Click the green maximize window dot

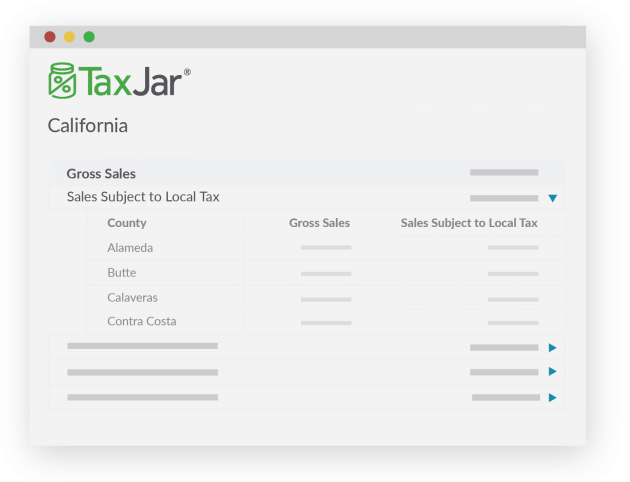click(89, 37)
